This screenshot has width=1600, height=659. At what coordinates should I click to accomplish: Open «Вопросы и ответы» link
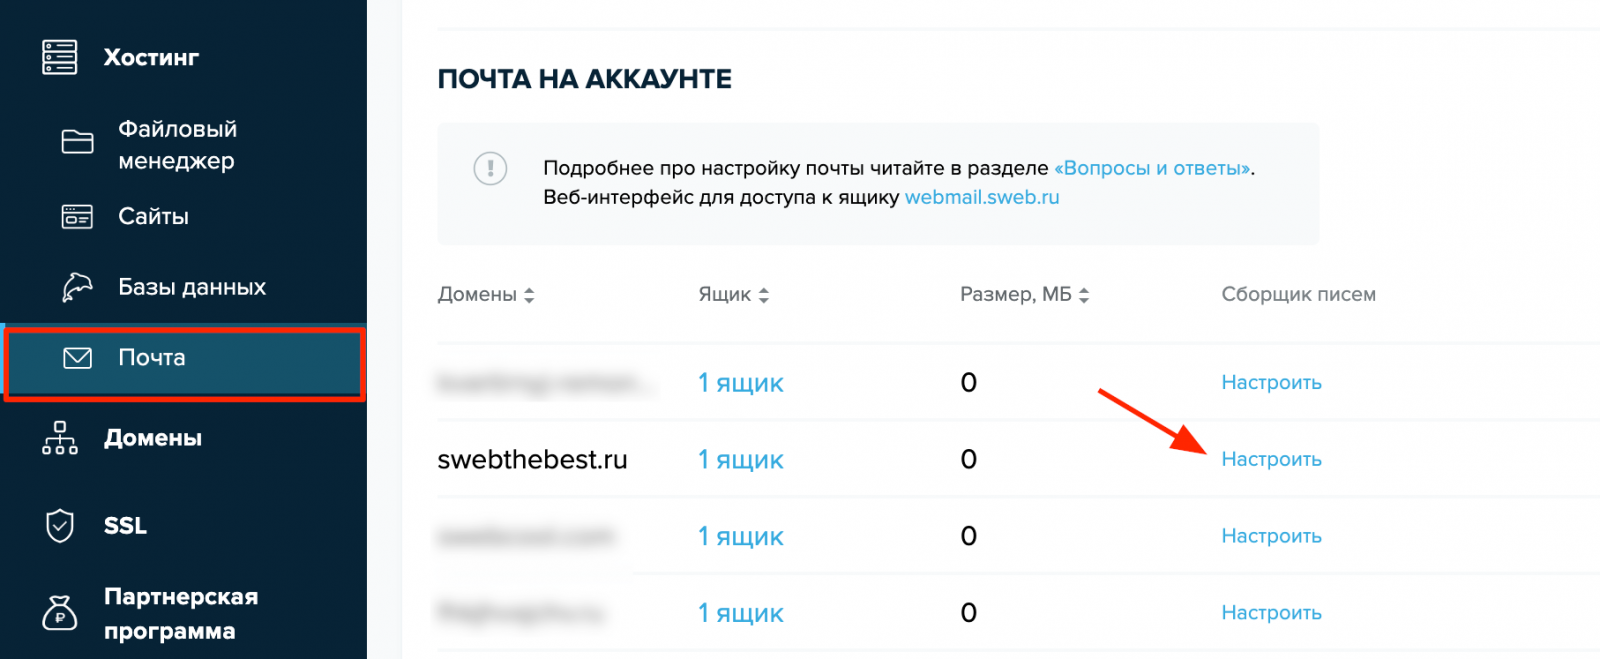pos(1153,168)
